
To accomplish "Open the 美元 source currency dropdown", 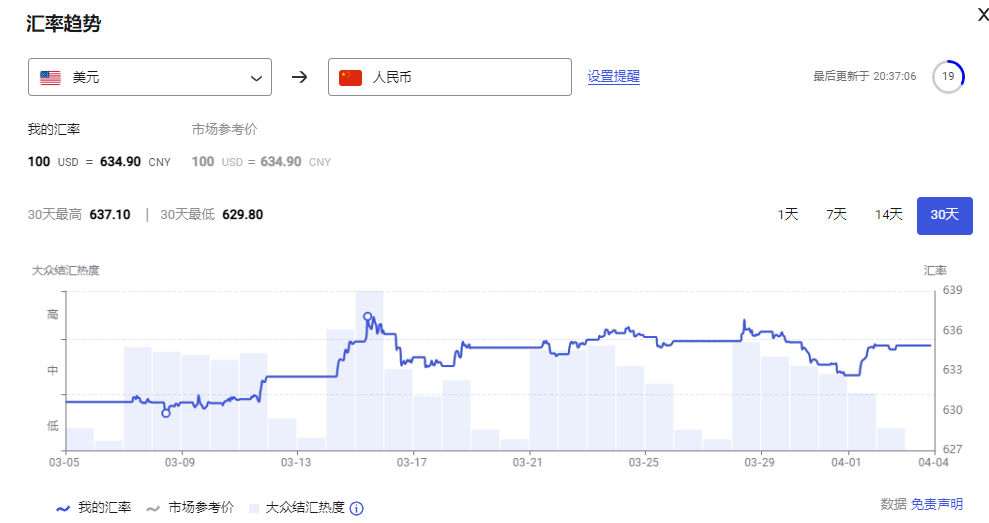I will tap(150, 77).
